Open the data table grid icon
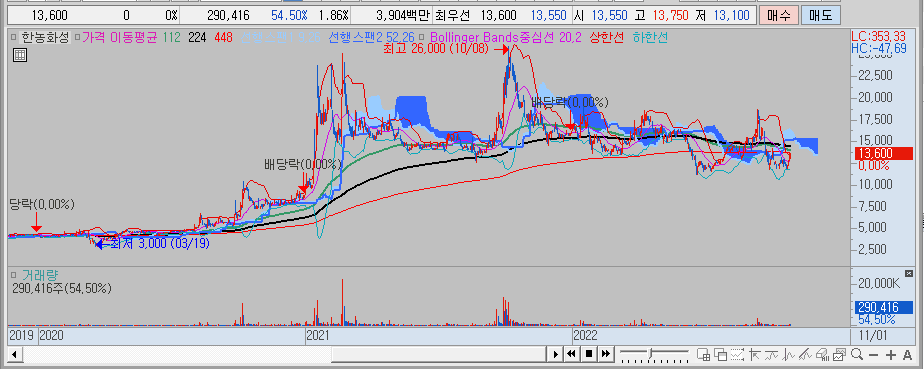This screenshot has width=924, height=369. pos(19,55)
